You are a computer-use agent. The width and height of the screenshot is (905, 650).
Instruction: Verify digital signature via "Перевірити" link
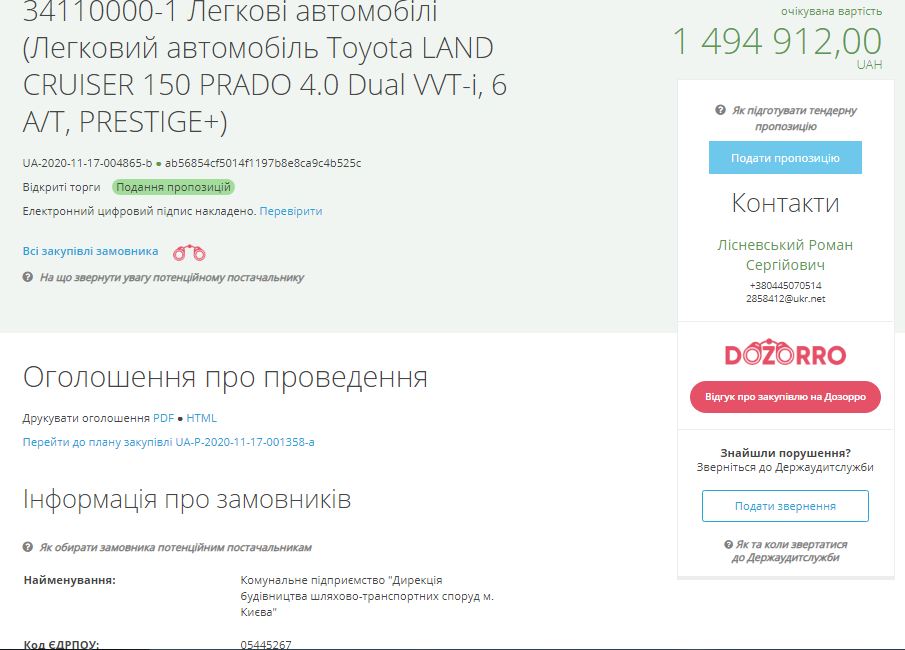point(291,211)
